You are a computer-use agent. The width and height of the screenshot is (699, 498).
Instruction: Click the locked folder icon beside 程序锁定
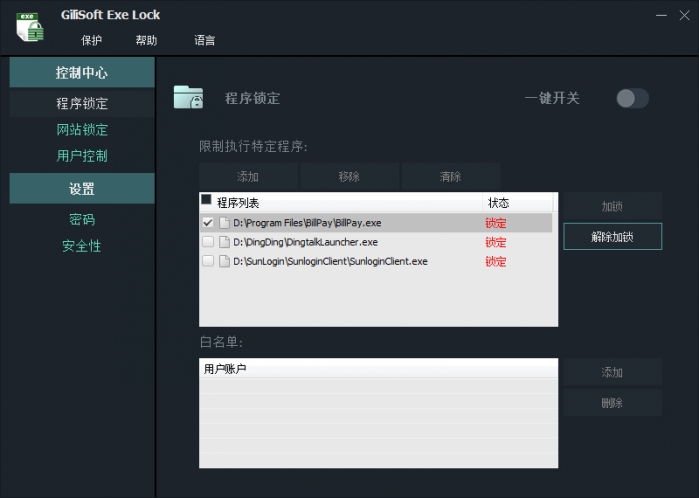pos(188,97)
